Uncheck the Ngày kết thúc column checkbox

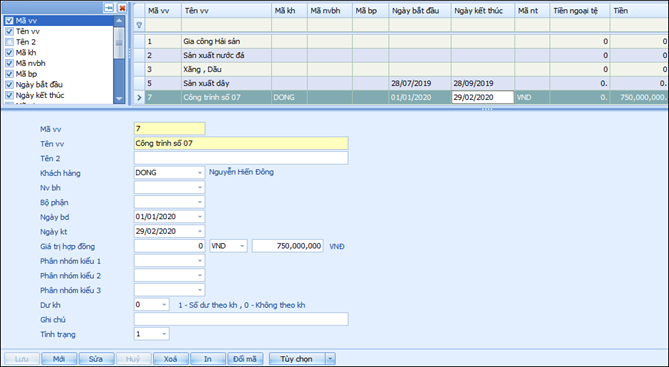pos(9,95)
